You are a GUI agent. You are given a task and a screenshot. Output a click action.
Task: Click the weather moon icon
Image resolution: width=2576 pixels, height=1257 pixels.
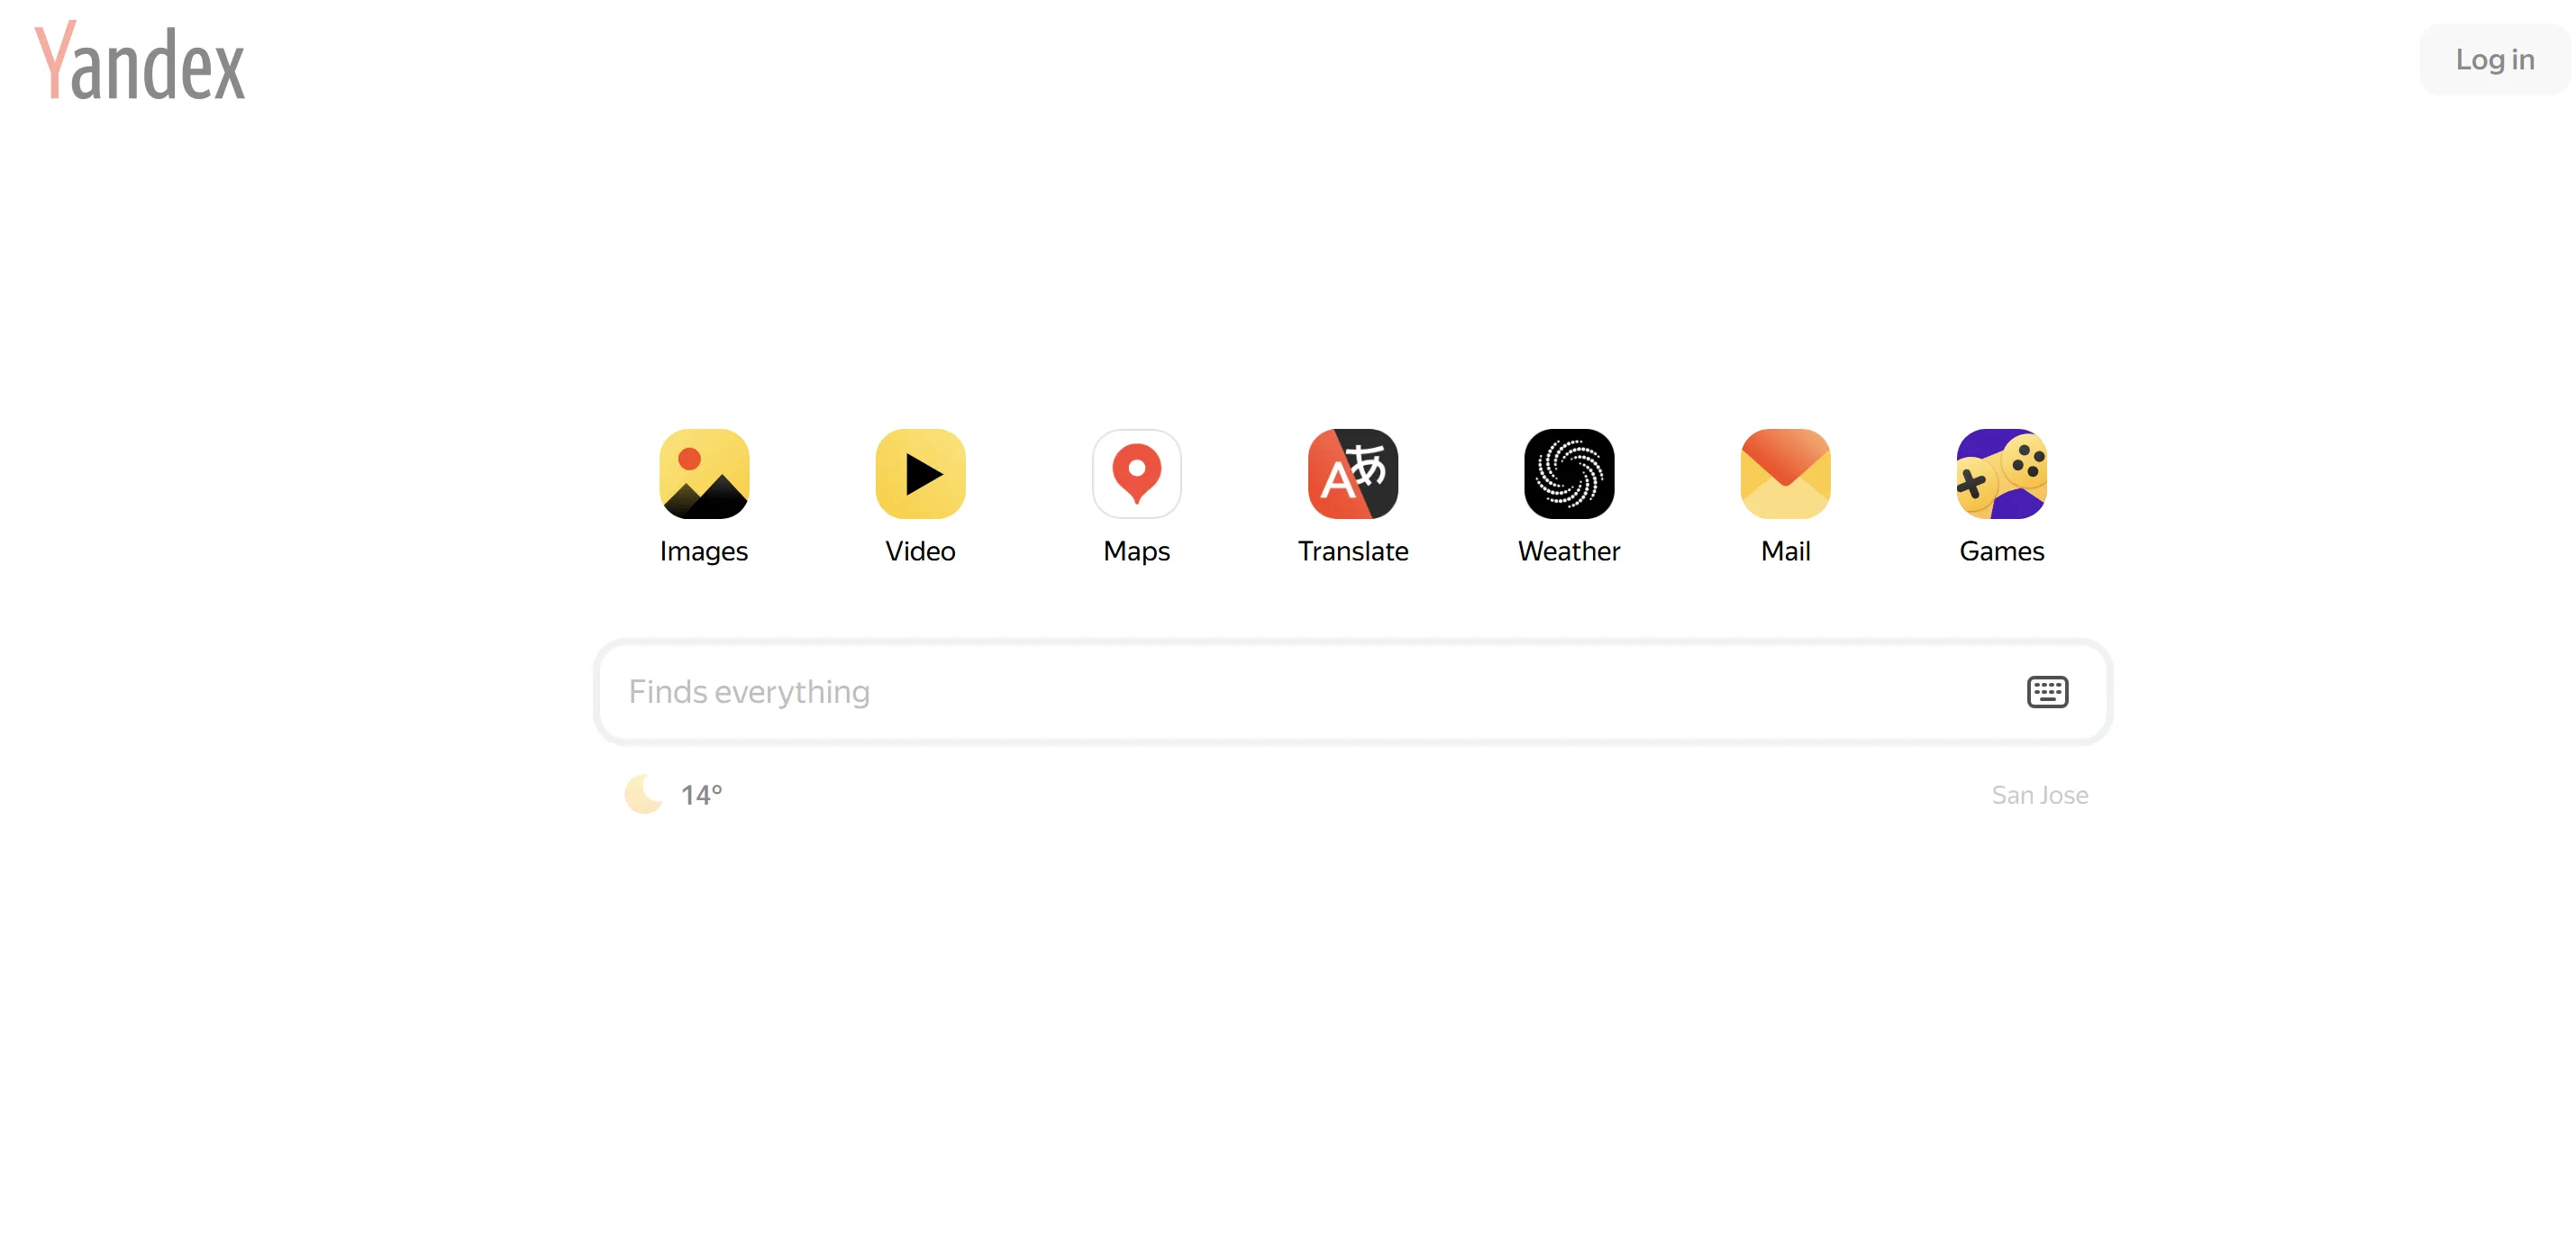click(641, 796)
